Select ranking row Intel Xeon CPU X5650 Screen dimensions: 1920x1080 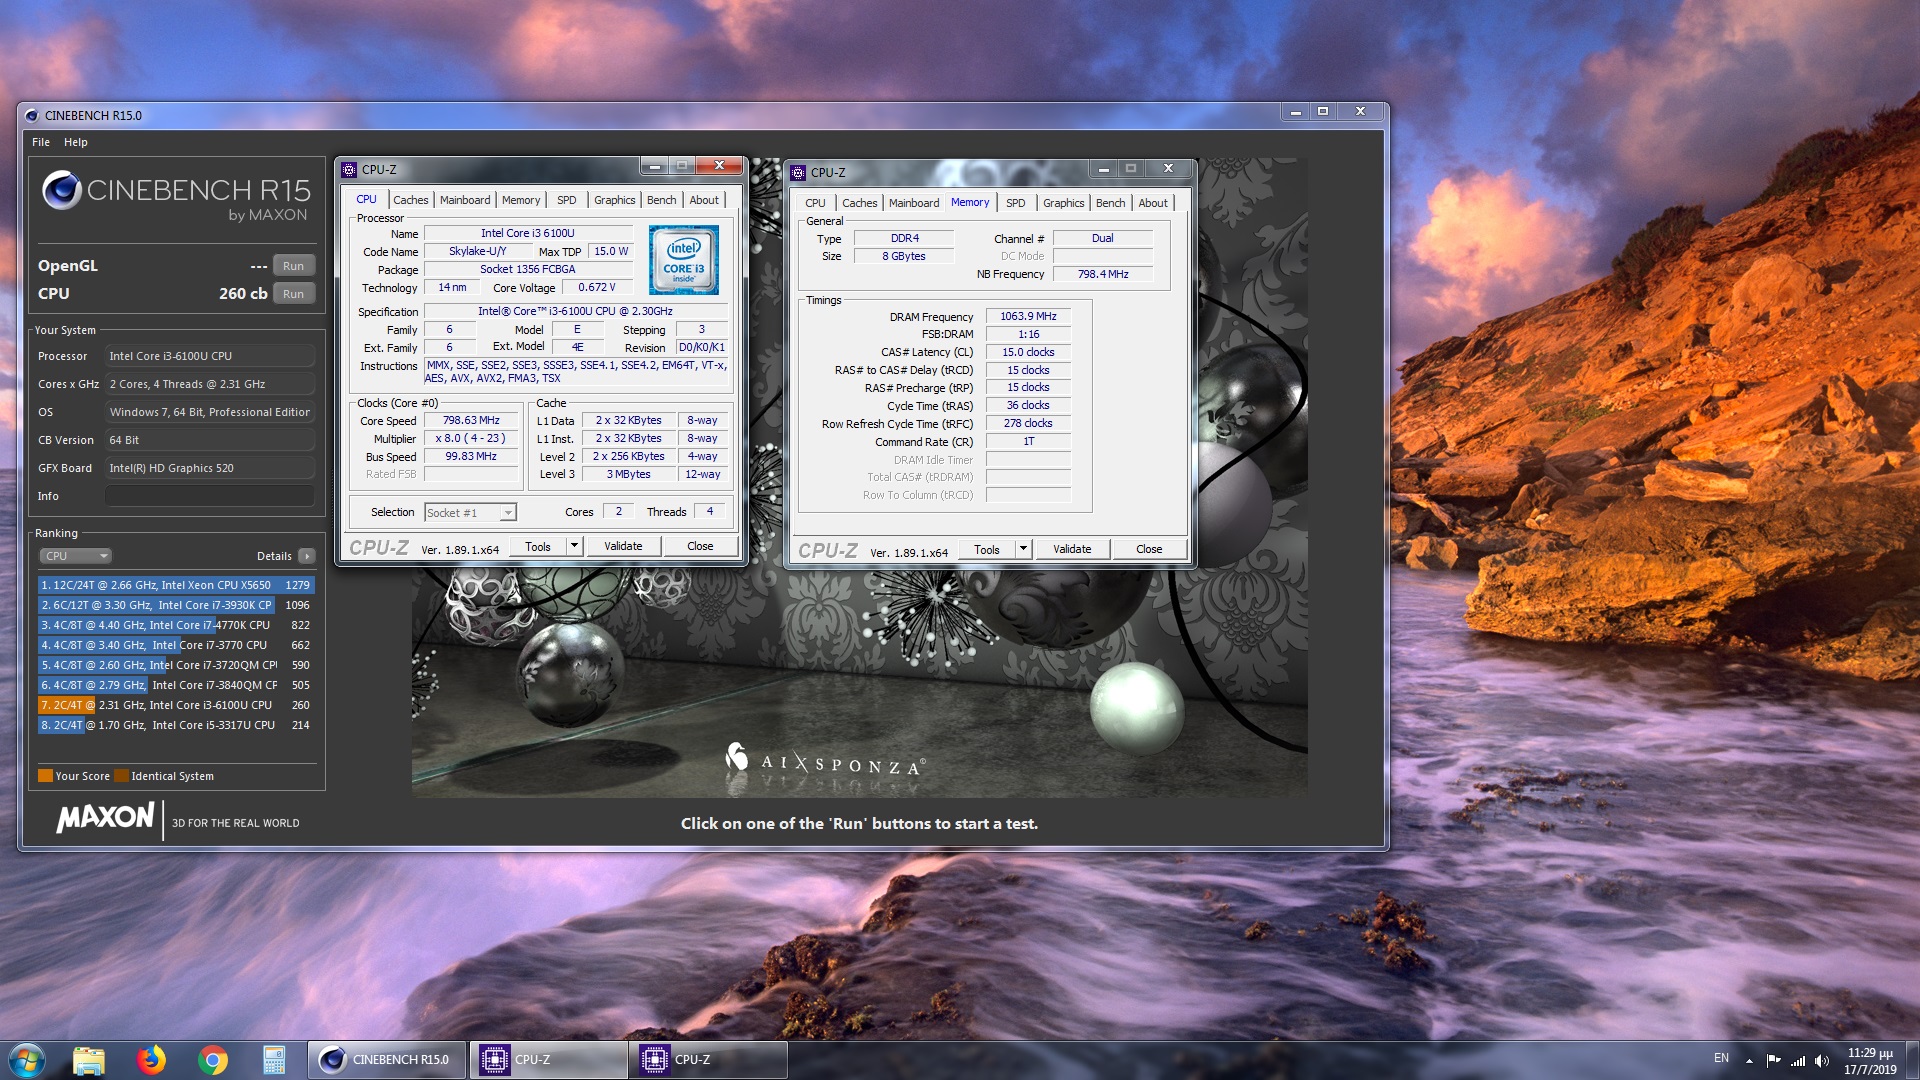pos(176,585)
